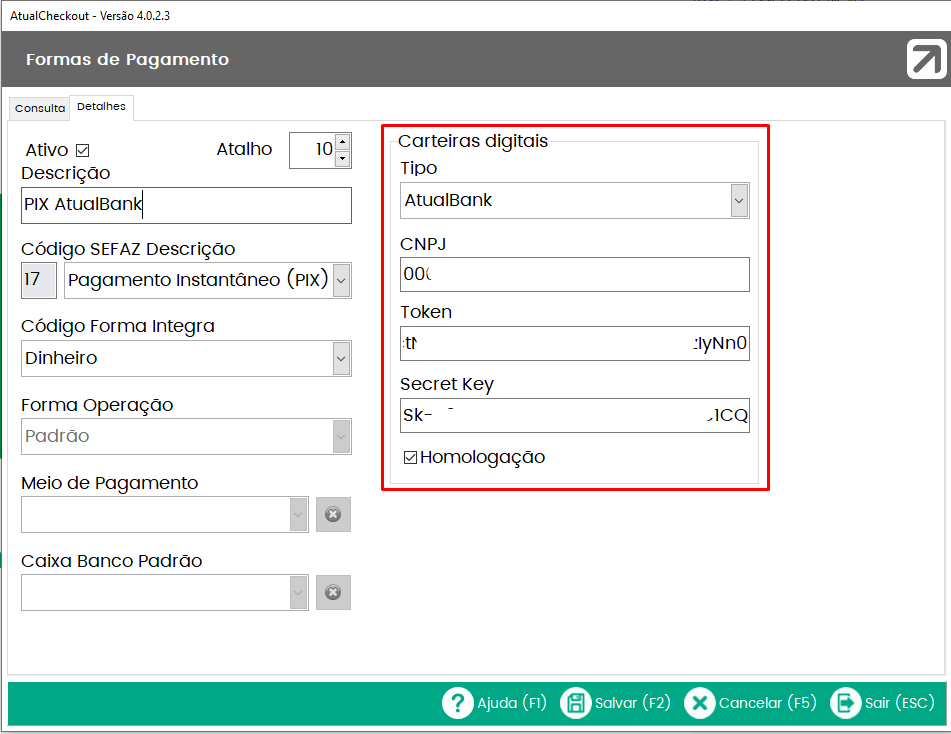The height and width of the screenshot is (734, 951).
Task: Cancel using the Cancelar (F5) label
Action: (x=767, y=703)
